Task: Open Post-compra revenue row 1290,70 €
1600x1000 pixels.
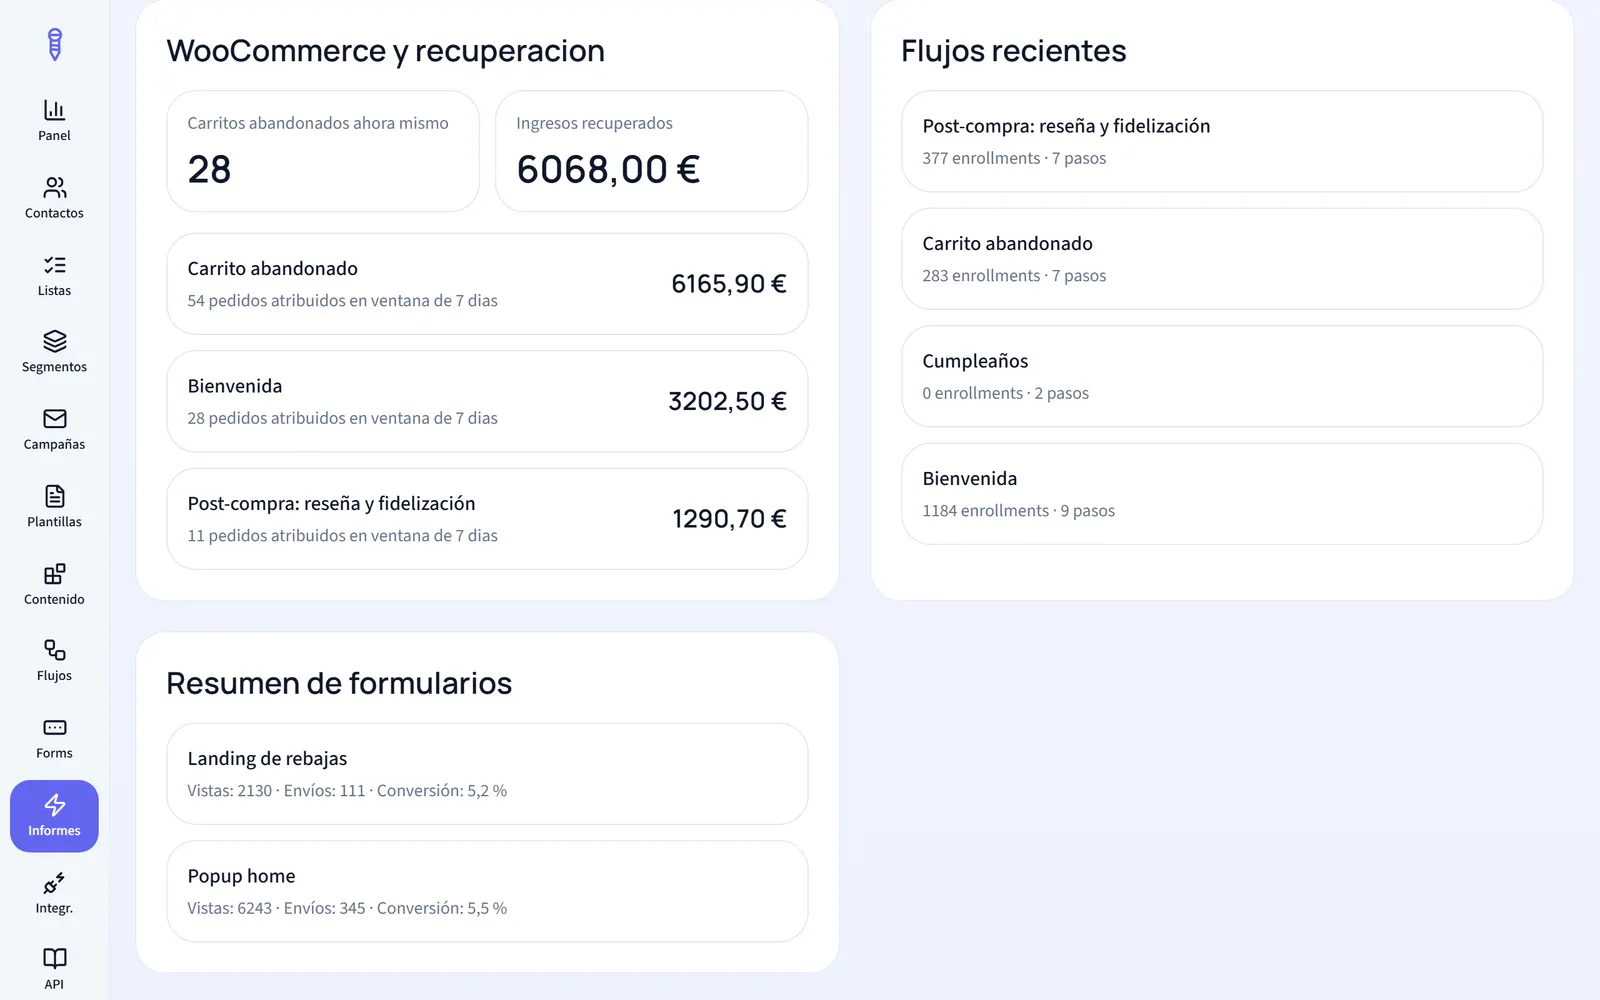Action: (487, 519)
